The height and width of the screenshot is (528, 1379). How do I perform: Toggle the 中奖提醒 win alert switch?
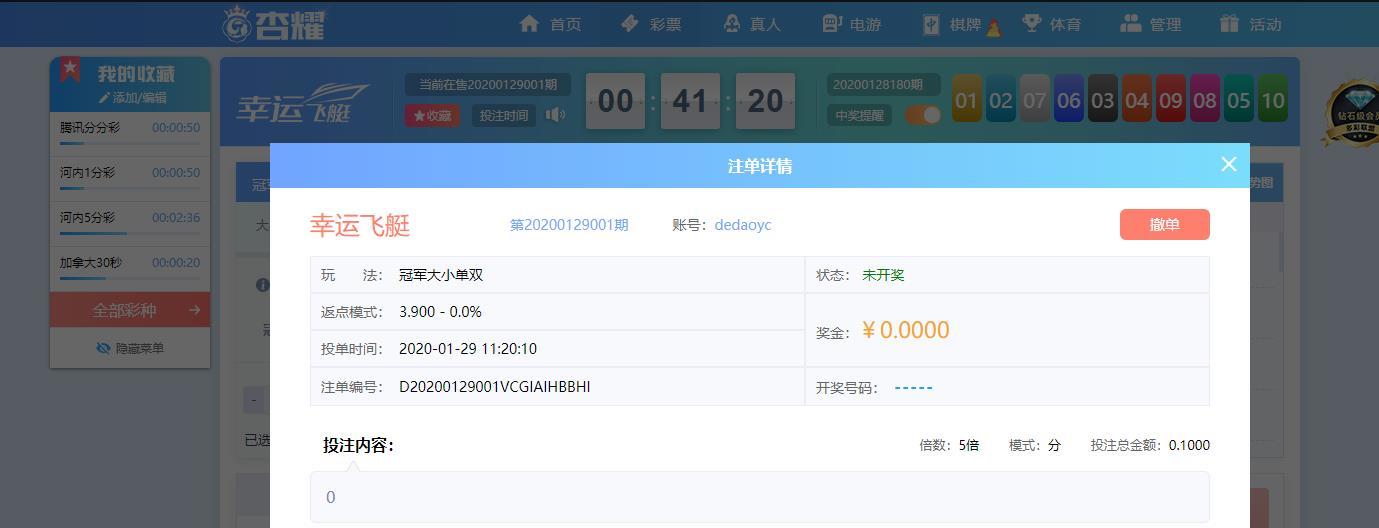click(923, 115)
